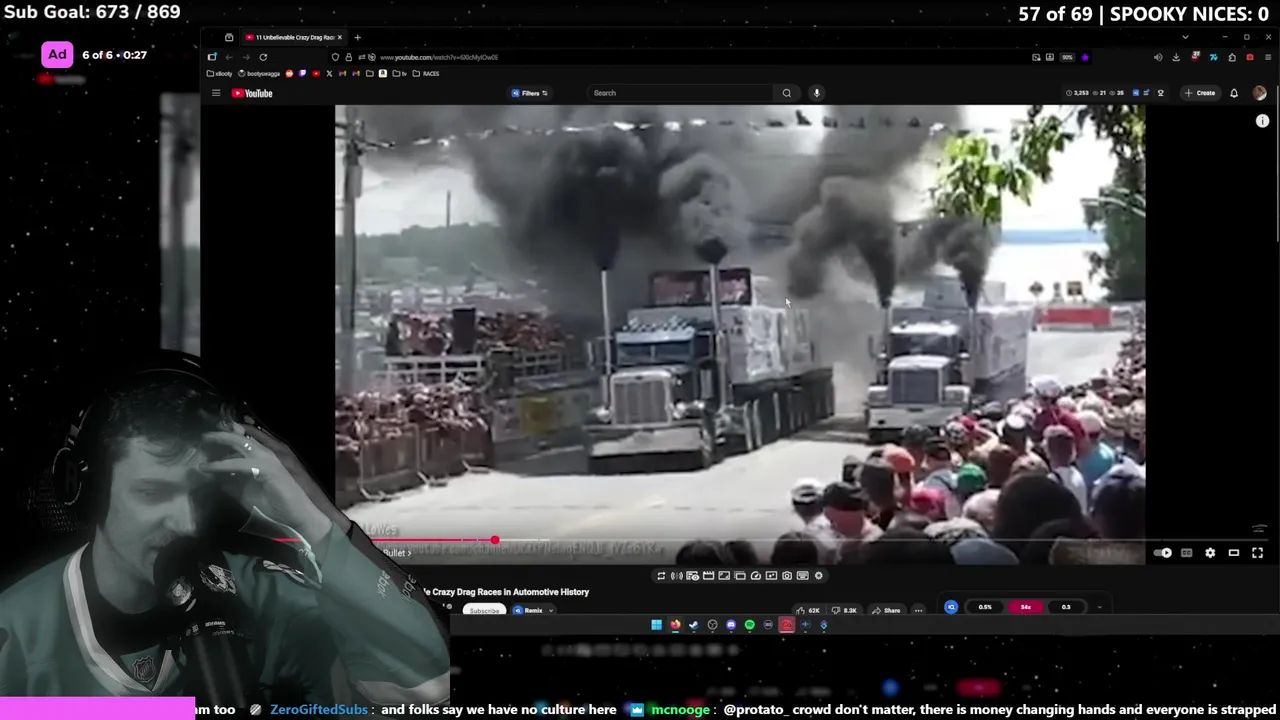The width and height of the screenshot is (1280, 720).
Task: Open the player settings gear
Action: point(1210,553)
